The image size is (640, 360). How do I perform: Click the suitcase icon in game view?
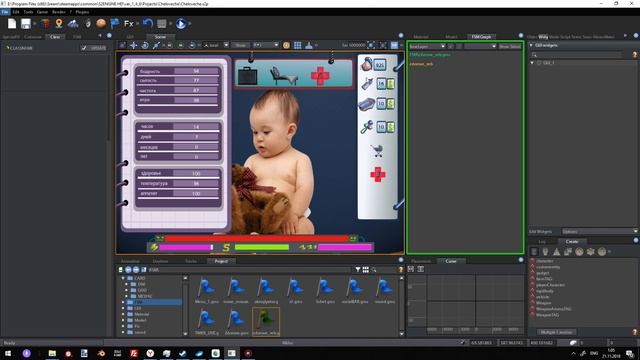[x=247, y=76]
